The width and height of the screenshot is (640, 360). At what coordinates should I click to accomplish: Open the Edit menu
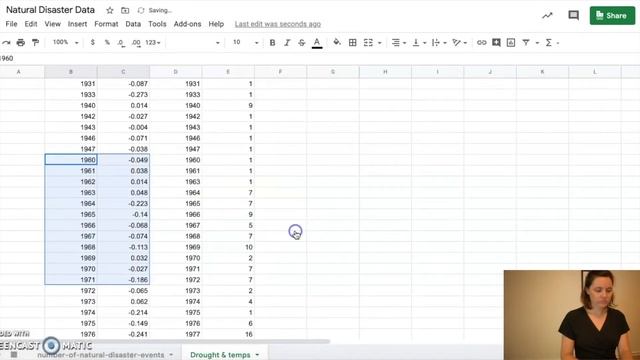click(31, 24)
